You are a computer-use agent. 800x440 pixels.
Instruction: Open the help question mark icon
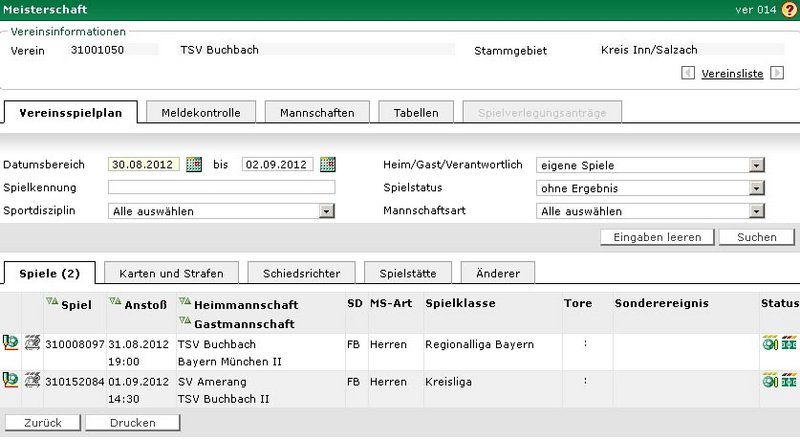789,9
